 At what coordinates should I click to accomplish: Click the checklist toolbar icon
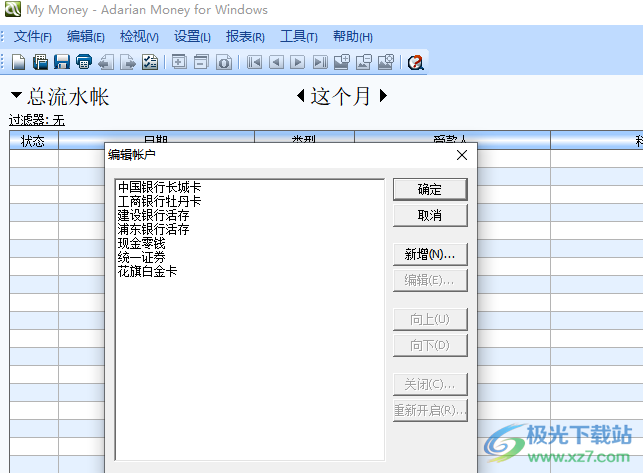(150, 62)
